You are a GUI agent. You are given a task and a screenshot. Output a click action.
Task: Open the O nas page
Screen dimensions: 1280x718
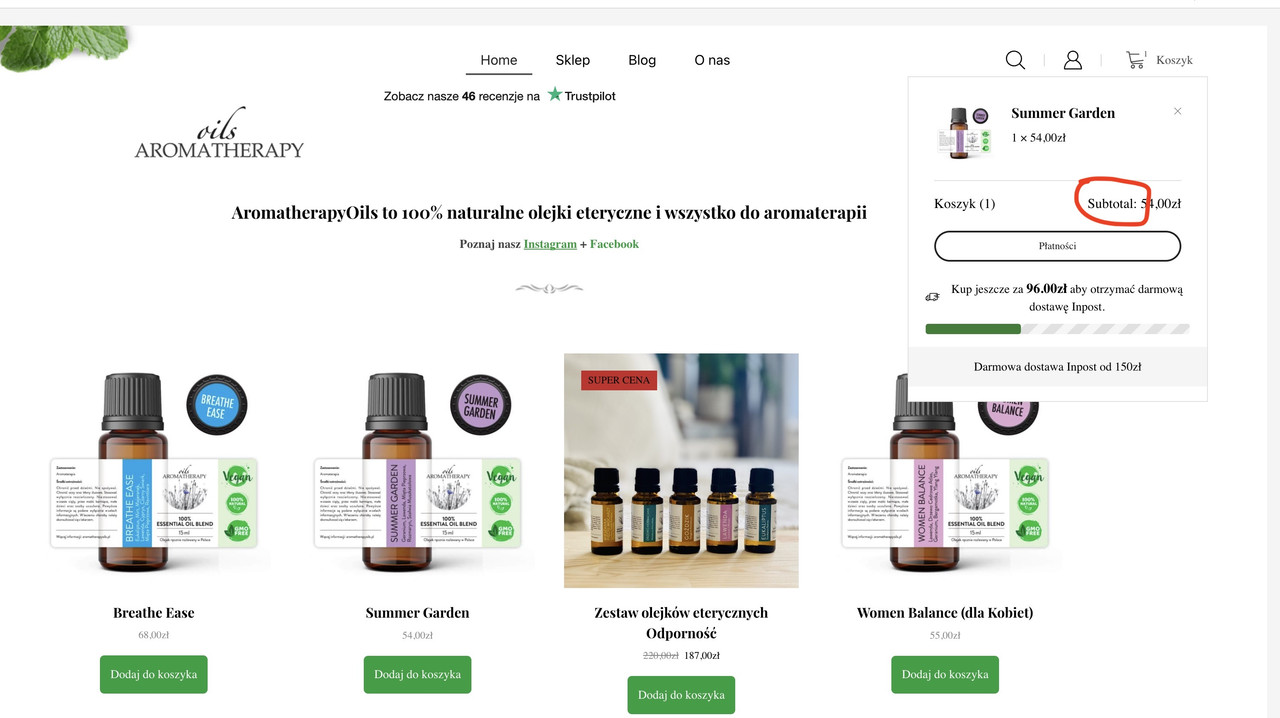712,60
